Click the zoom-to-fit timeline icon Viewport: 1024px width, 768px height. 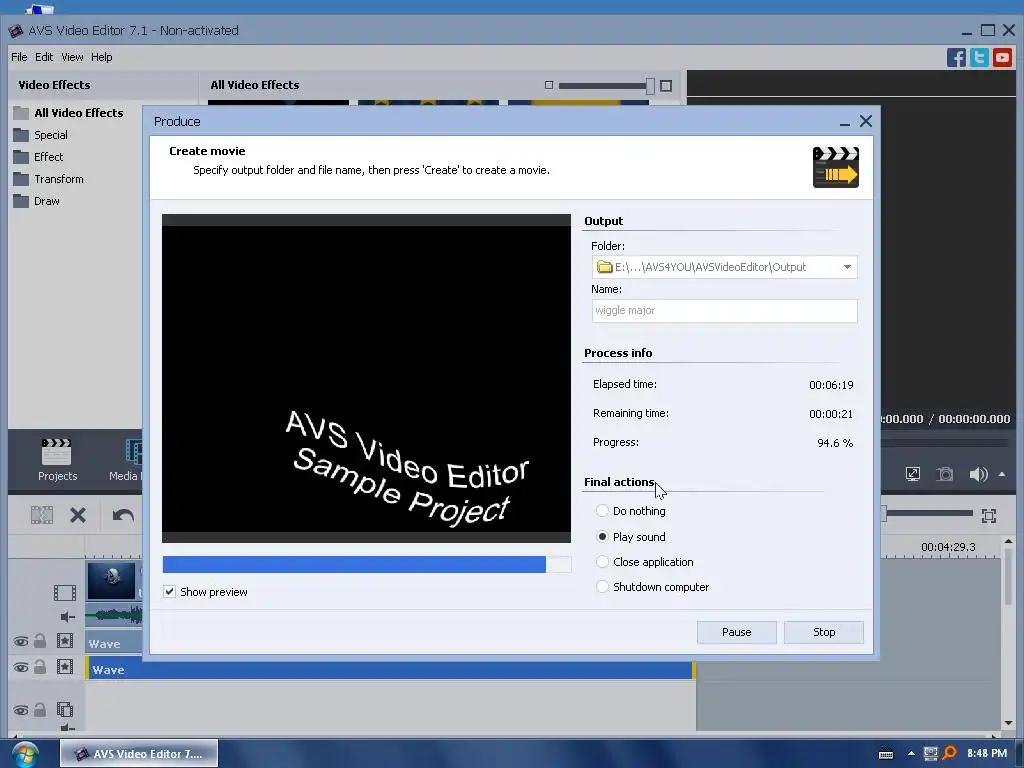[x=989, y=516]
